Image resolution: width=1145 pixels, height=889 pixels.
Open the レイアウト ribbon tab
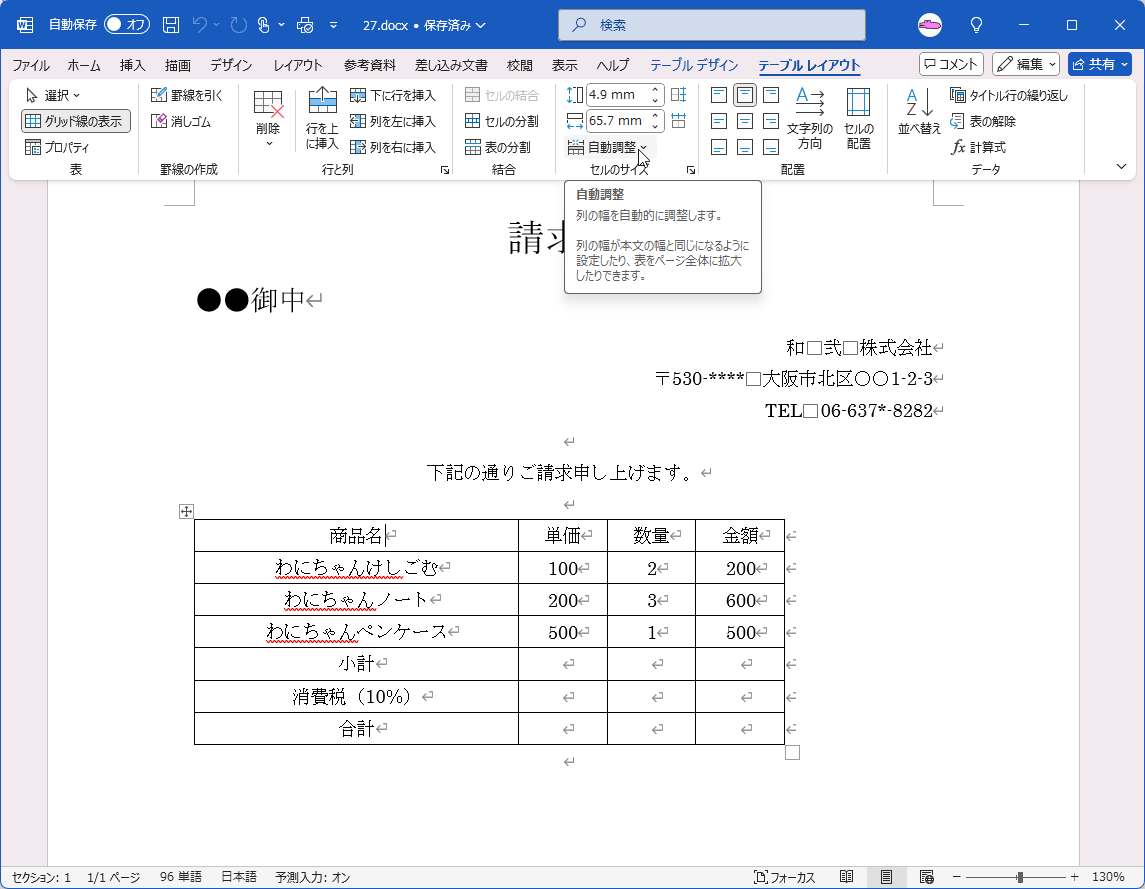[298, 65]
